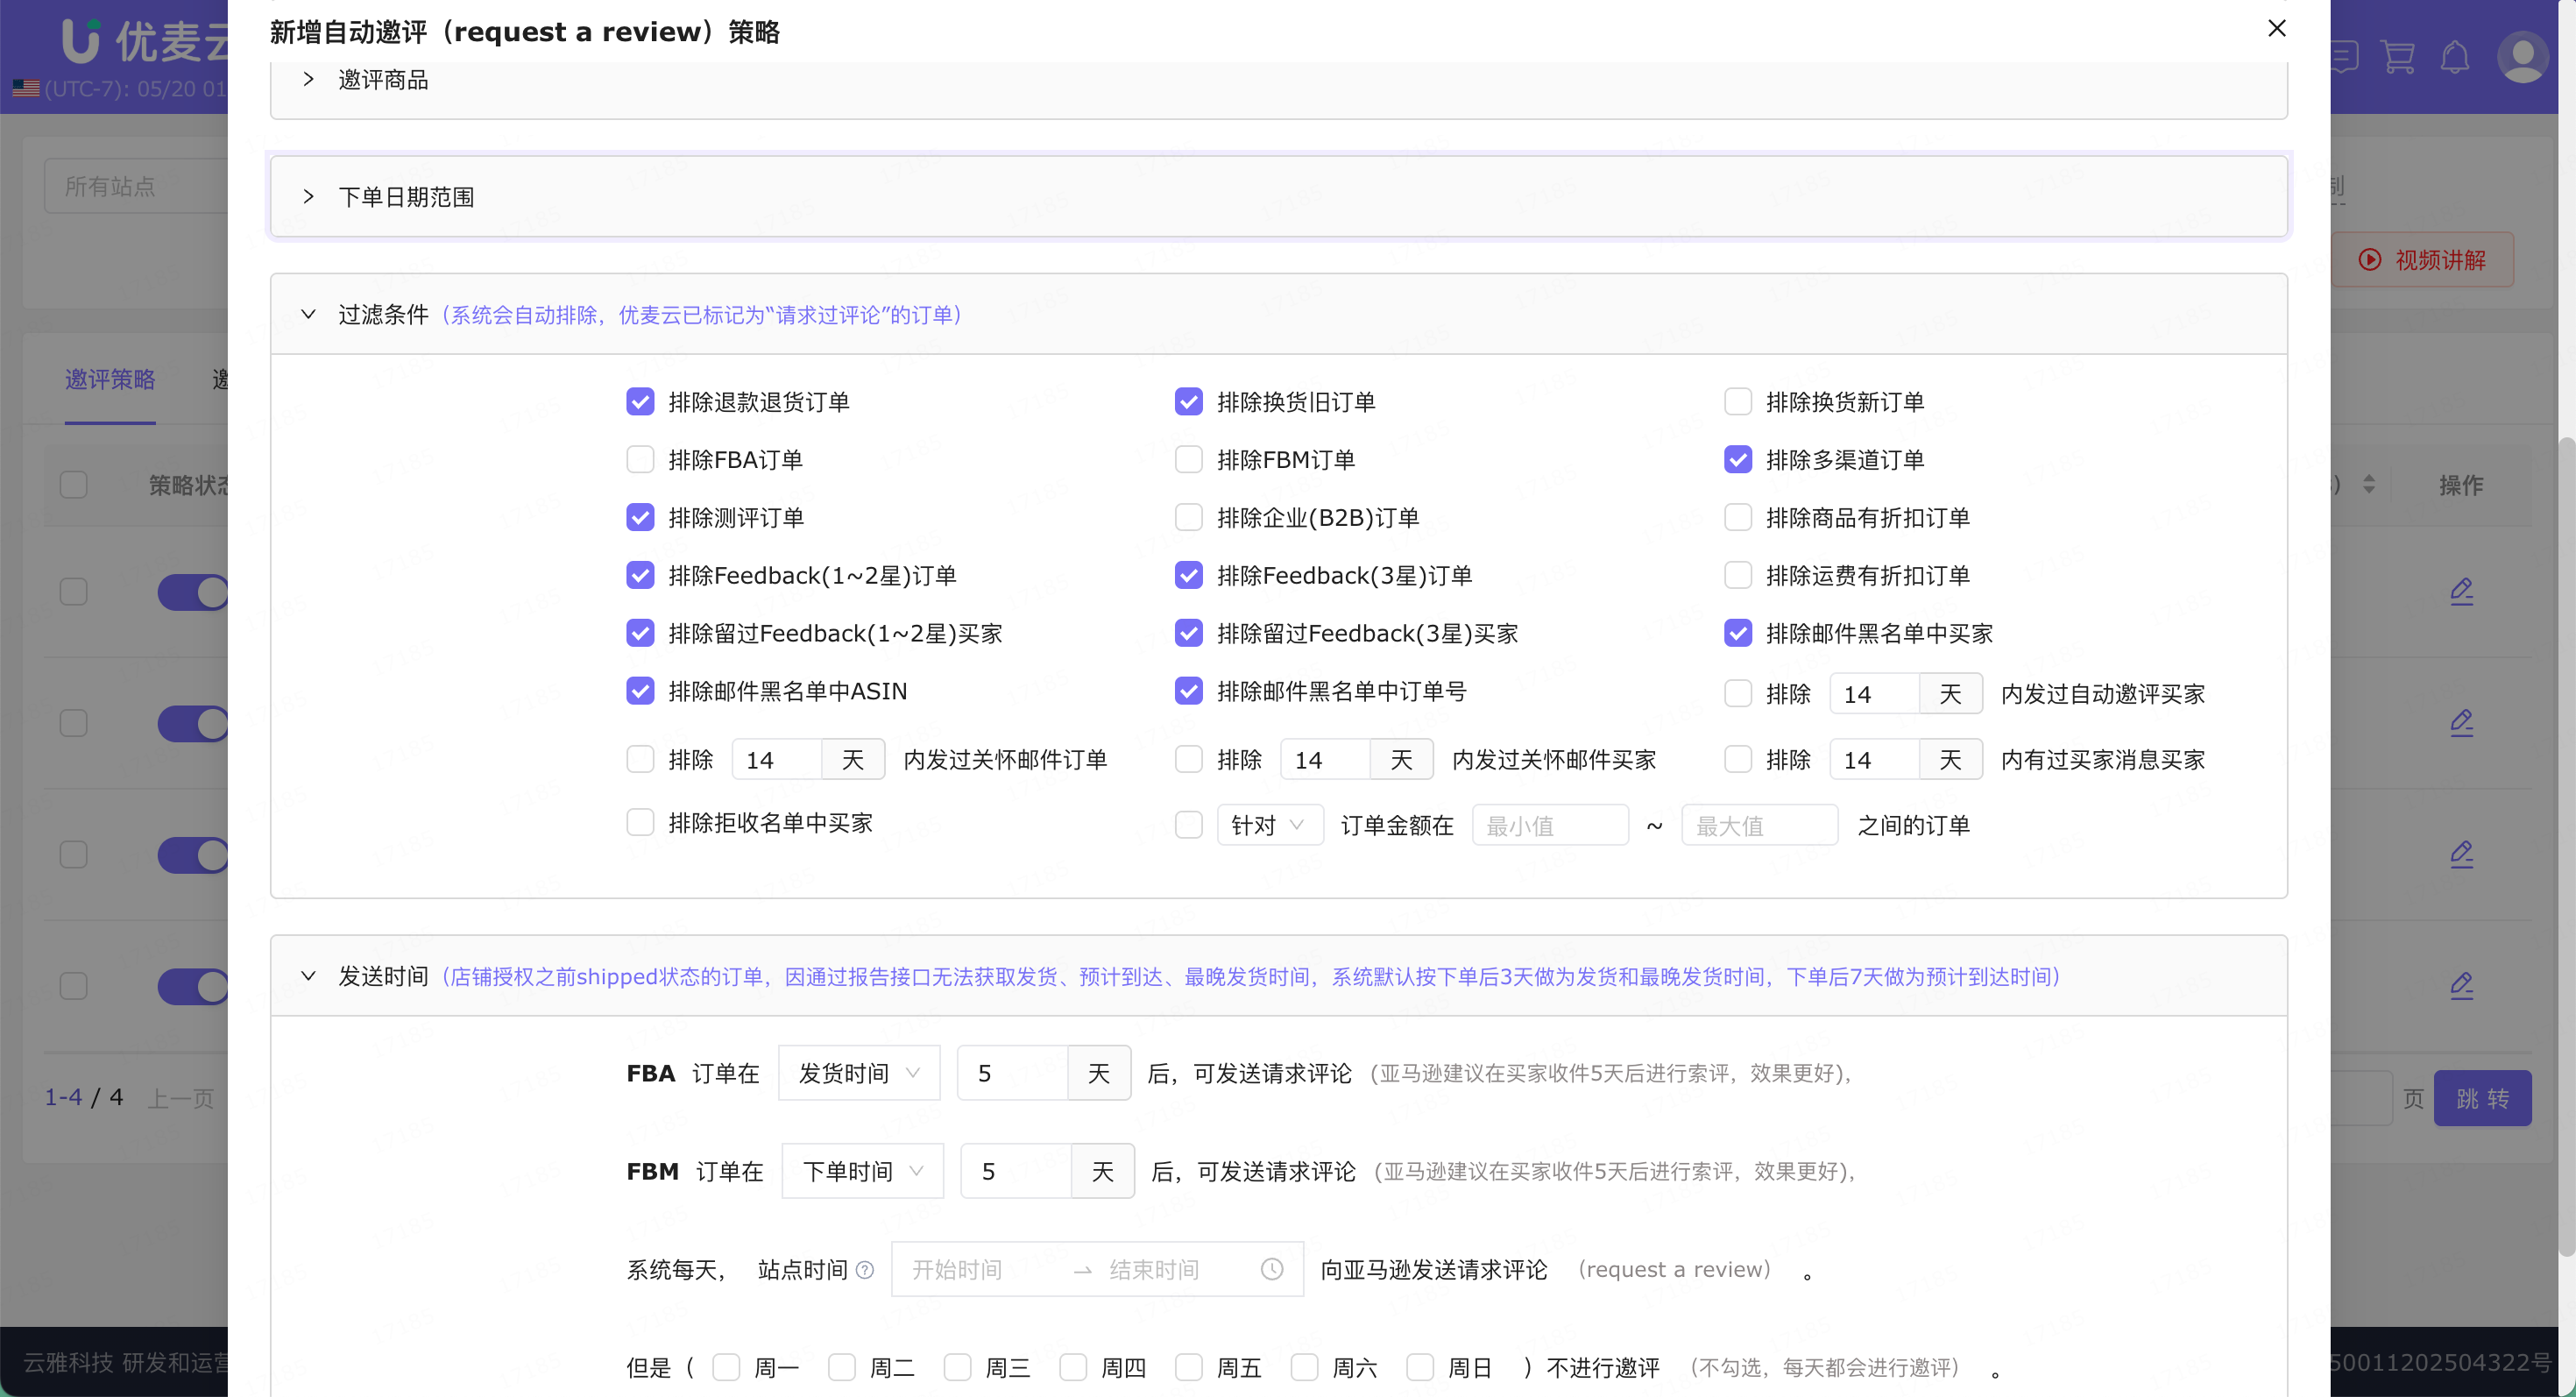2576x1397 pixels.
Task: Check 排除运费有折扣订单
Action: click(x=1738, y=576)
